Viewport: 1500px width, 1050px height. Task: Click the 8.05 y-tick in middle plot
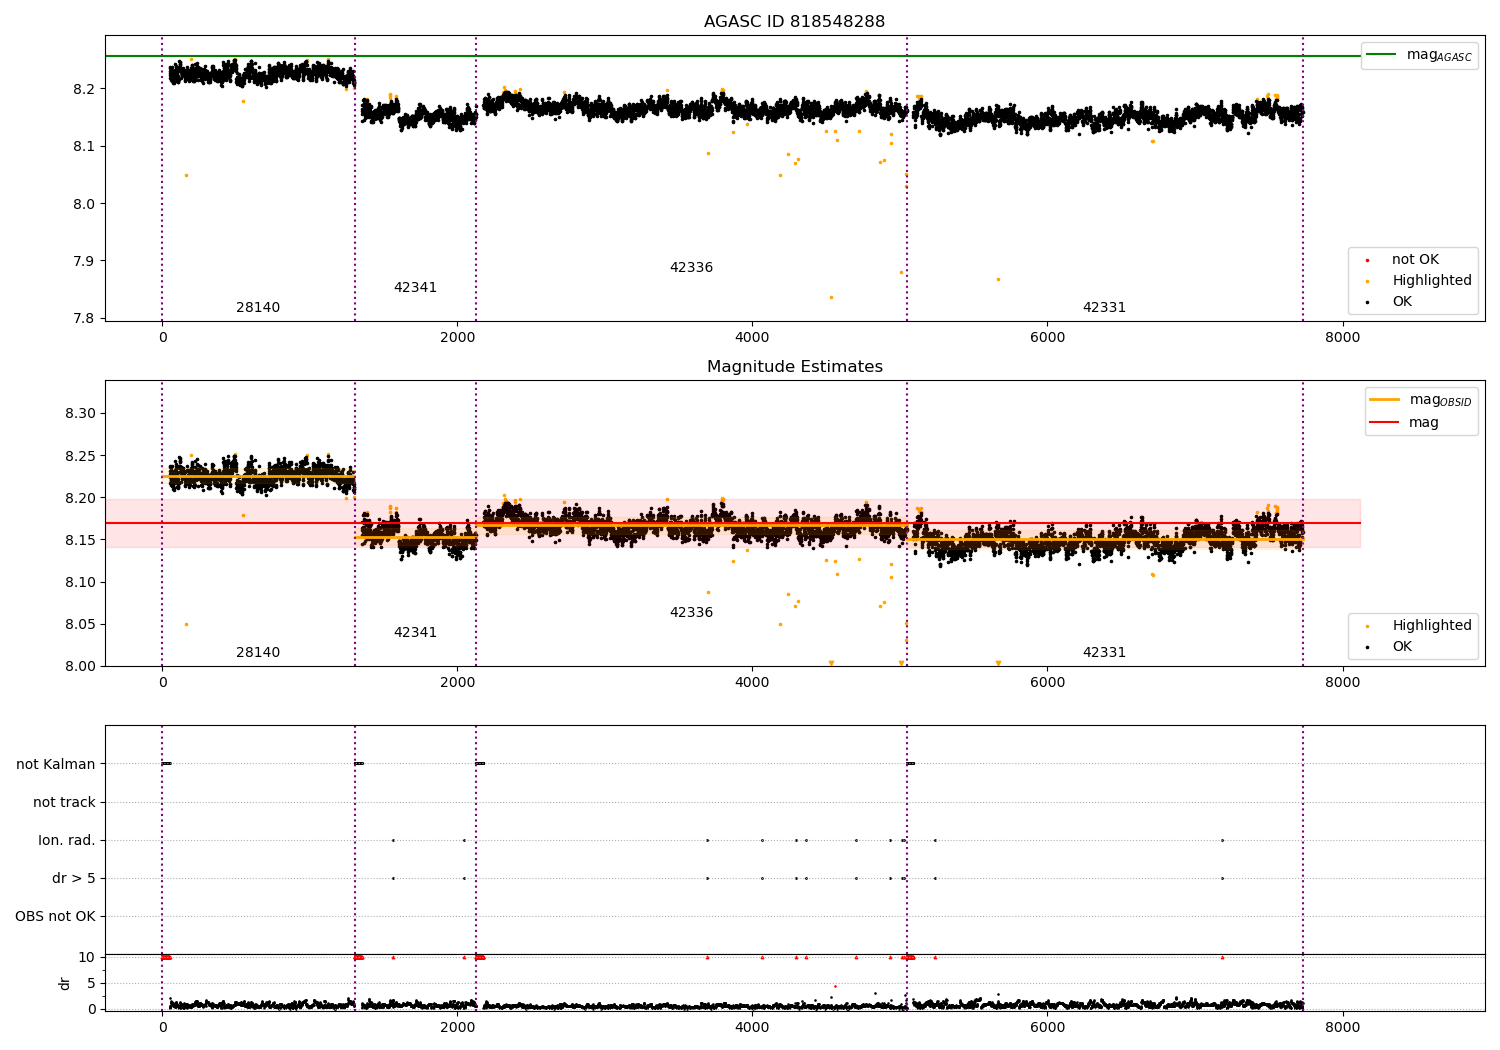pos(79,625)
